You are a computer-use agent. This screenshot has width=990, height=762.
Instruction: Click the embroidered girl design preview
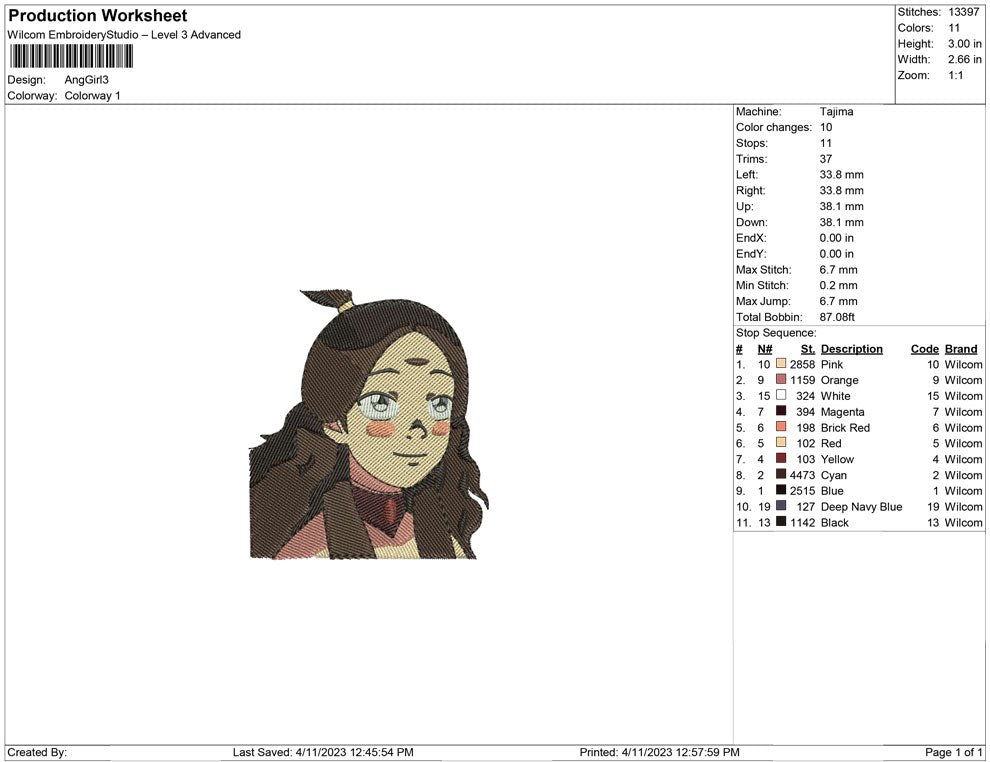[369, 424]
